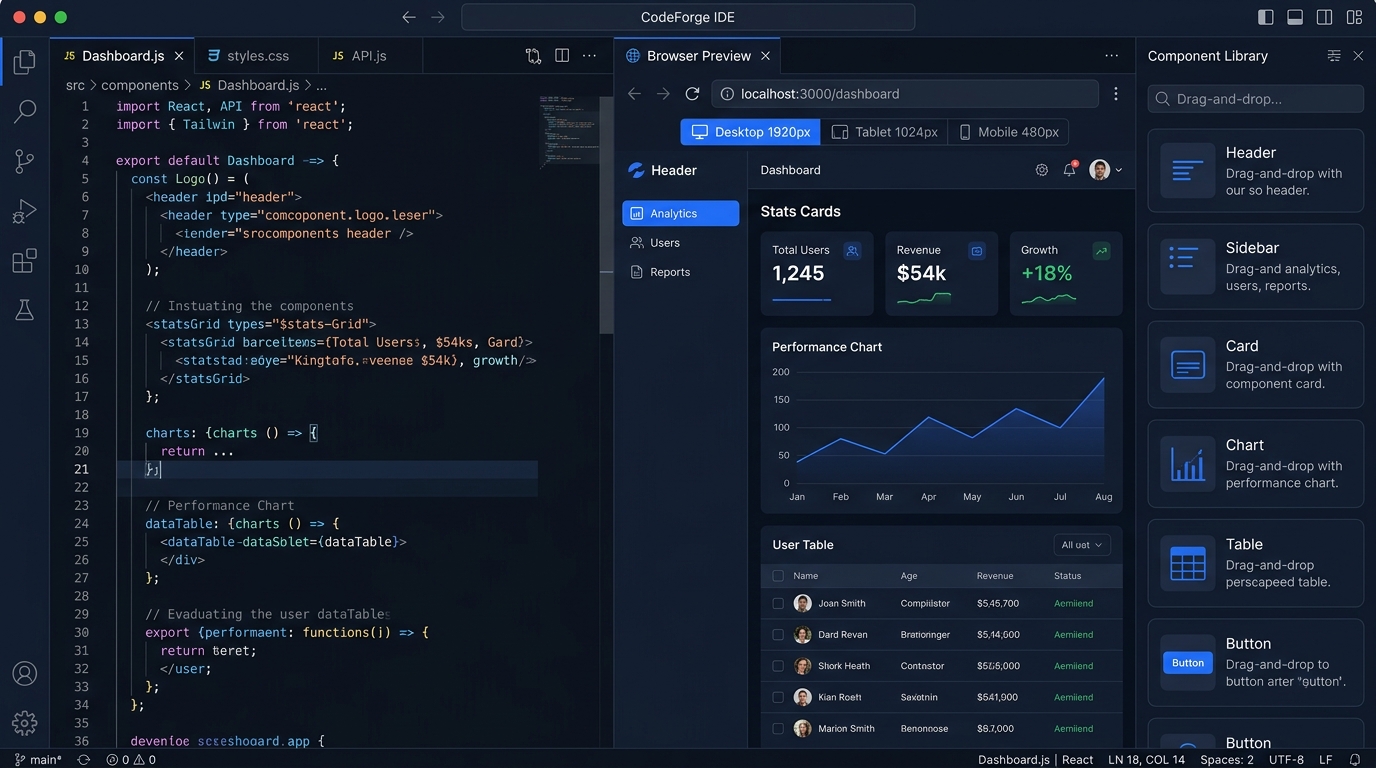Click the Sidebar component card
1376x768 pixels.
point(1255,266)
